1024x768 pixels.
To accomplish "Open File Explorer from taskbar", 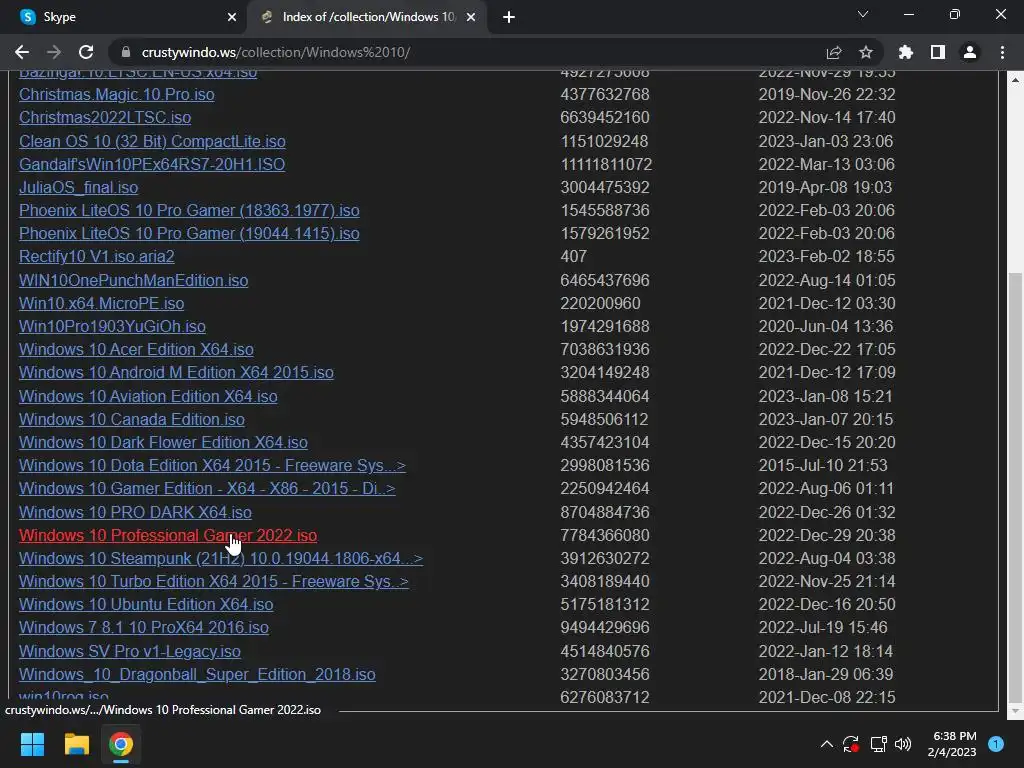I will point(76,744).
